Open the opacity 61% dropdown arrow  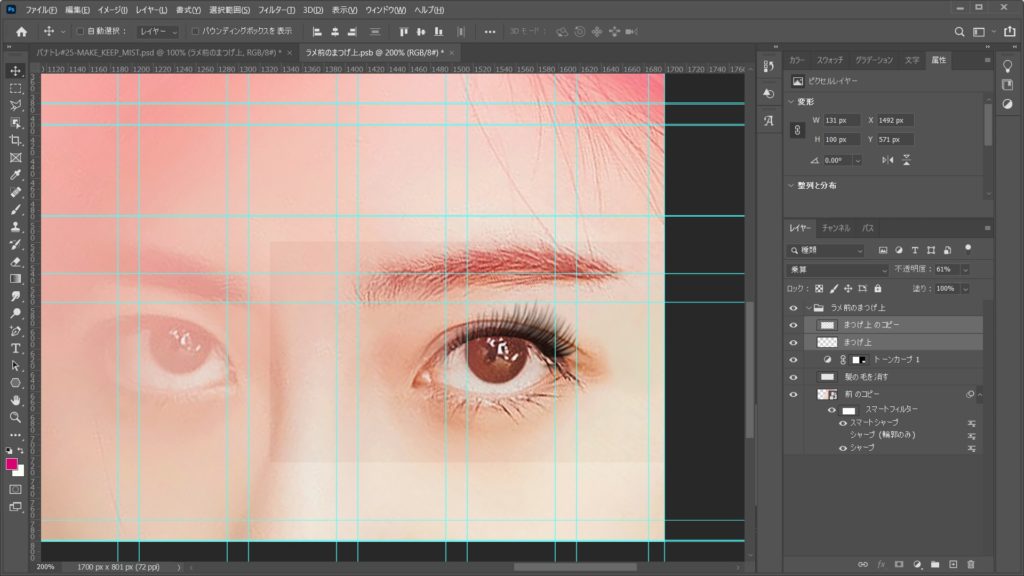click(965, 270)
